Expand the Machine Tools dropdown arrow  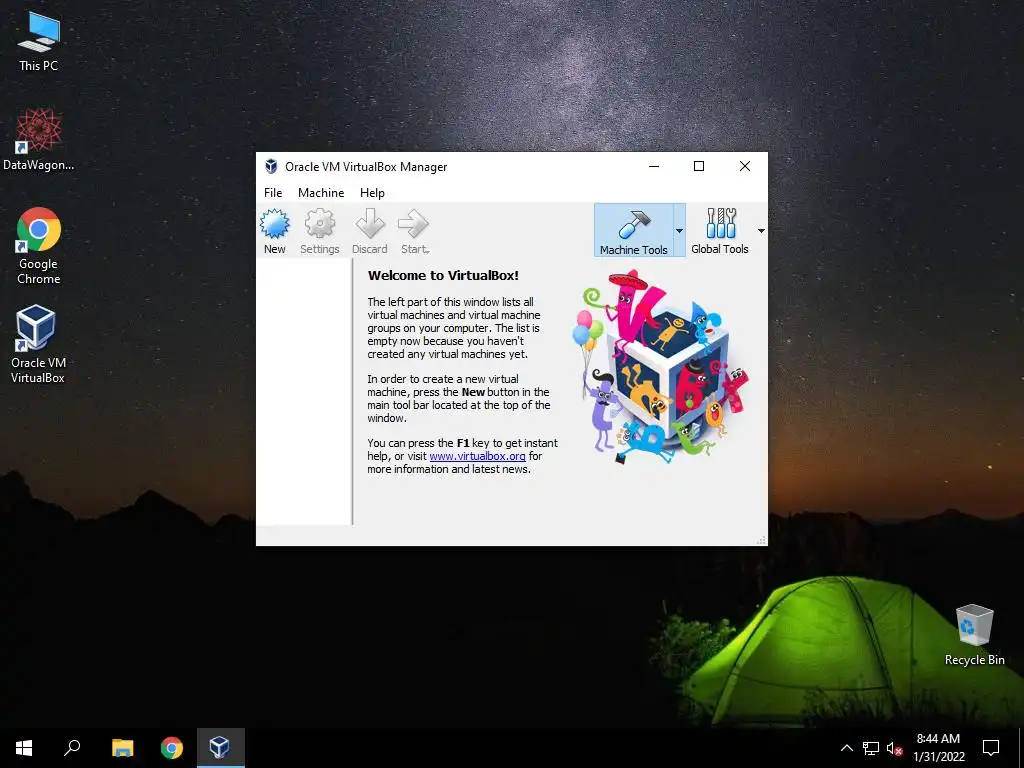click(679, 231)
